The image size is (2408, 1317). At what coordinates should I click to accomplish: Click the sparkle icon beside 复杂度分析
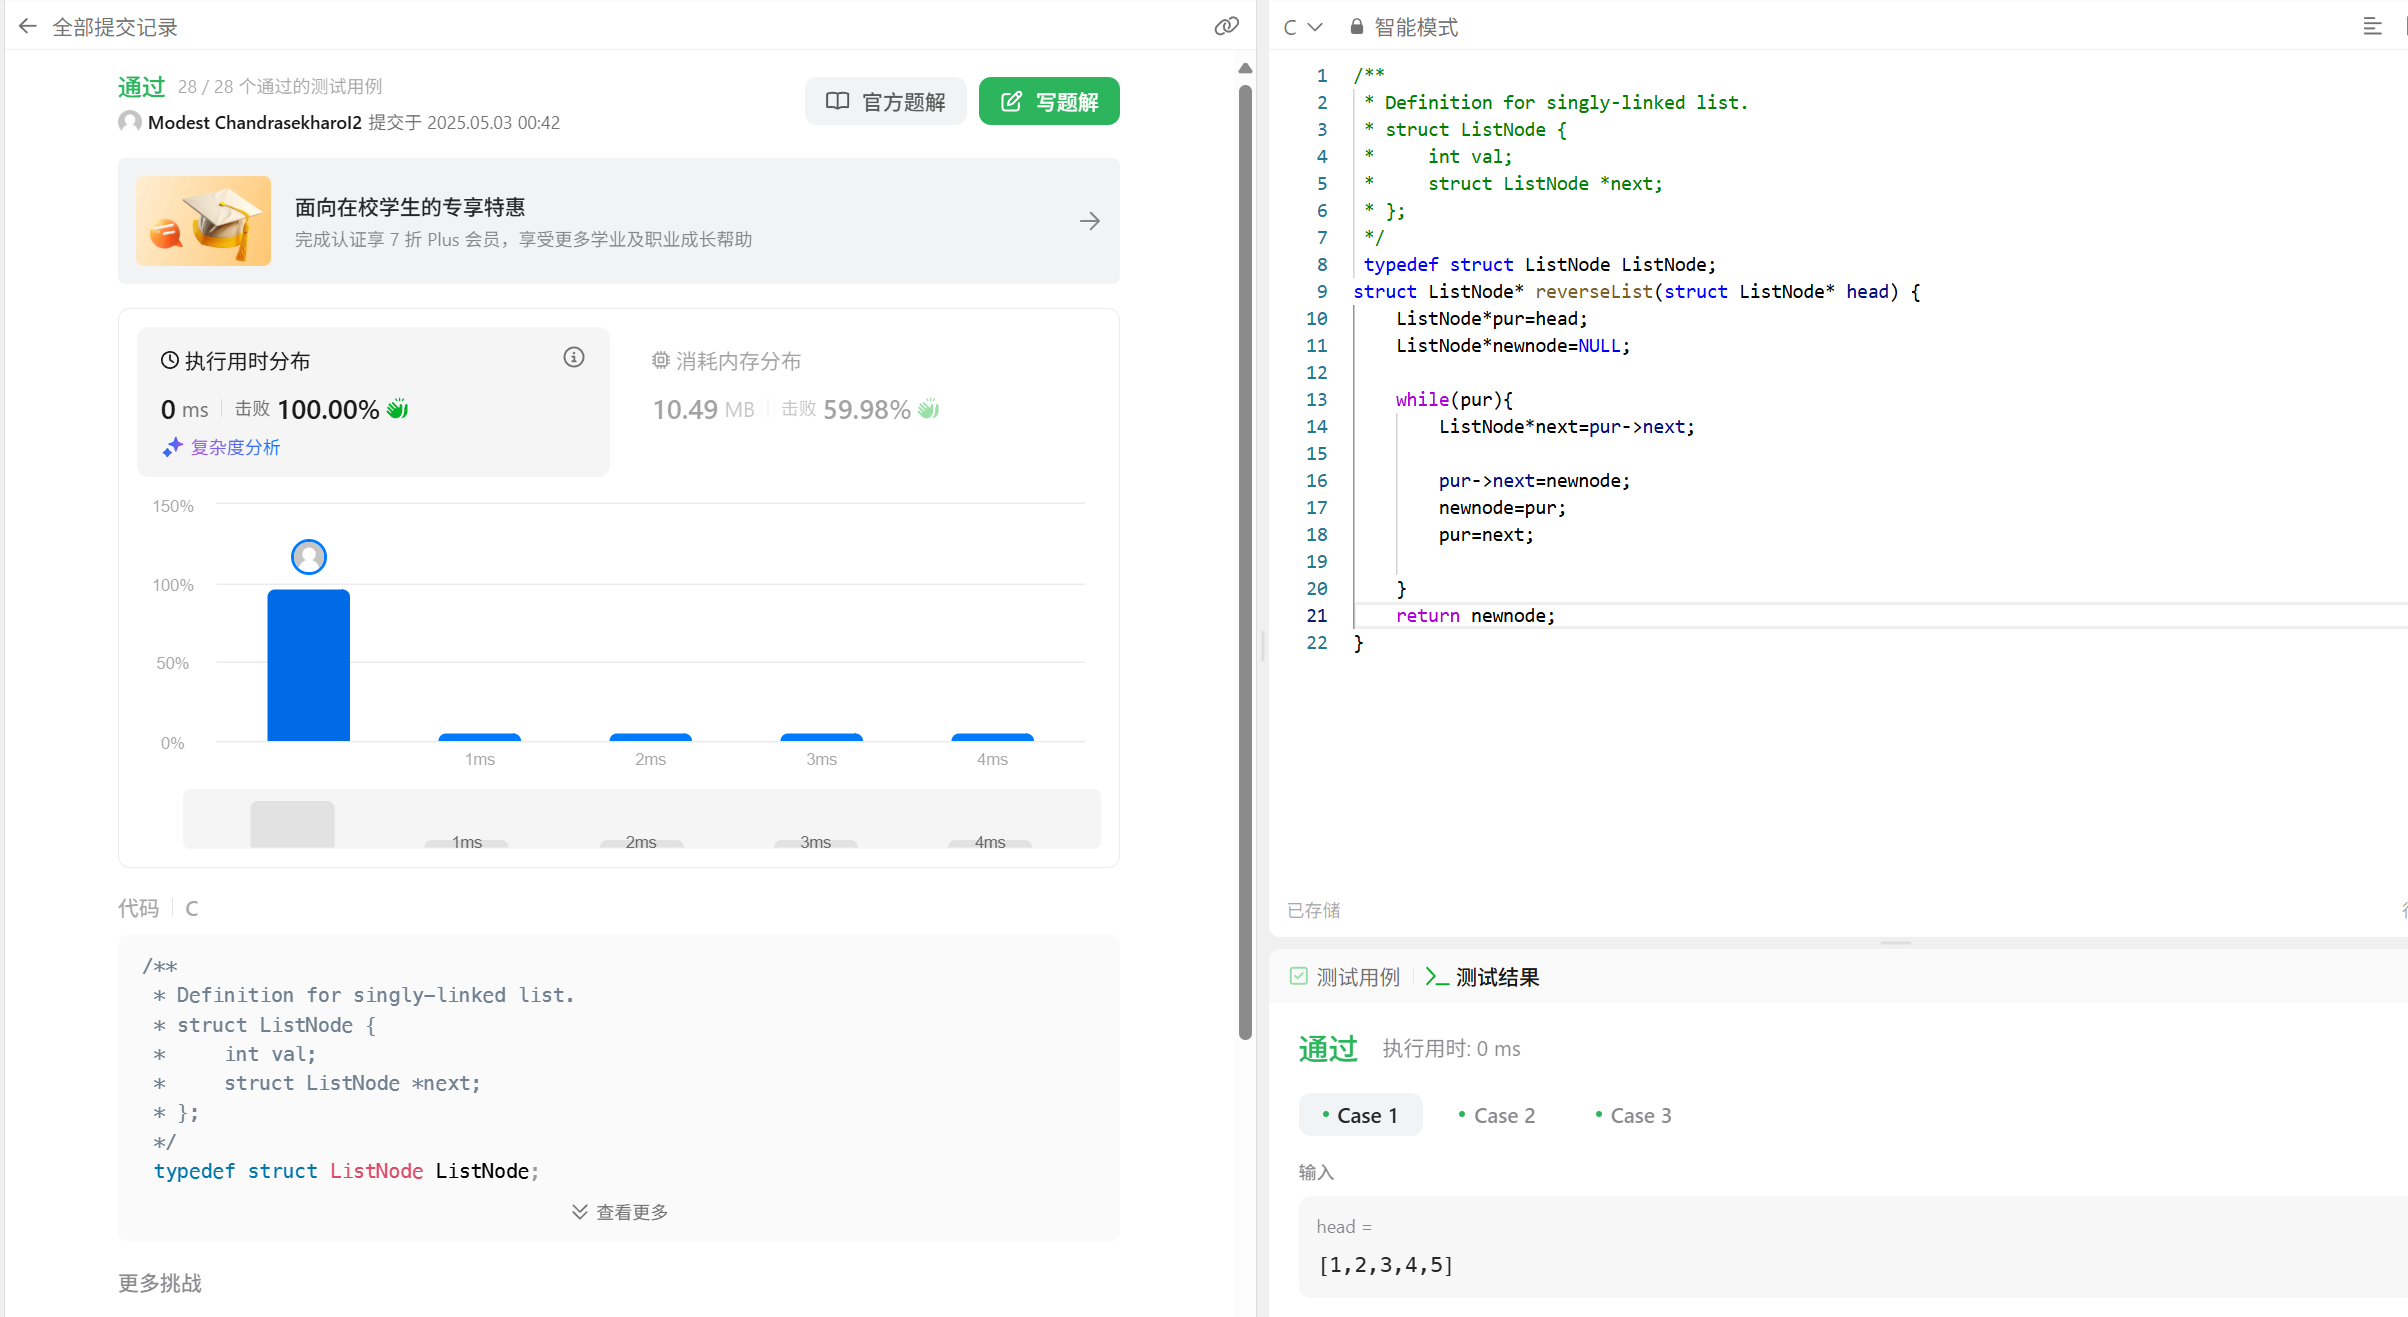[172, 447]
